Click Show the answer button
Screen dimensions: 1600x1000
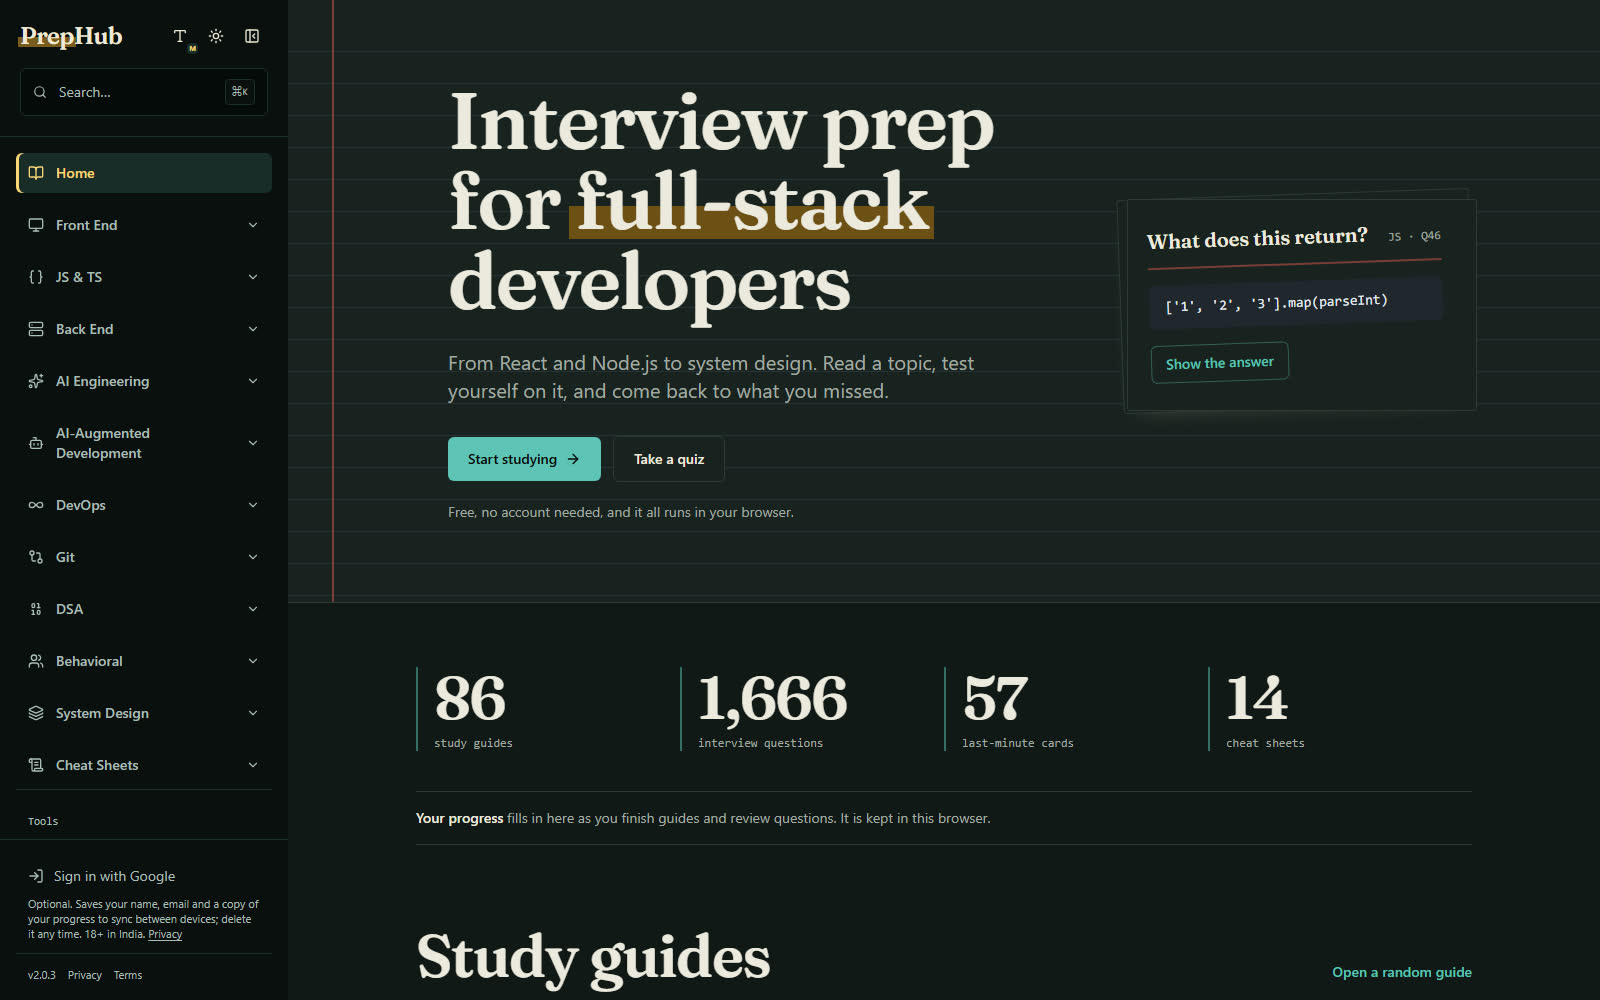pos(1220,362)
